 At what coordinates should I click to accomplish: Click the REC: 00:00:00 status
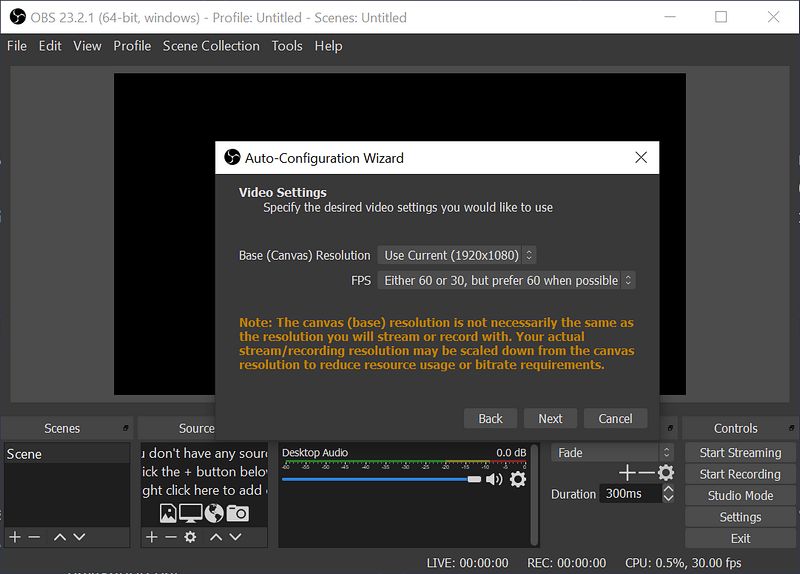click(x=566, y=563)
